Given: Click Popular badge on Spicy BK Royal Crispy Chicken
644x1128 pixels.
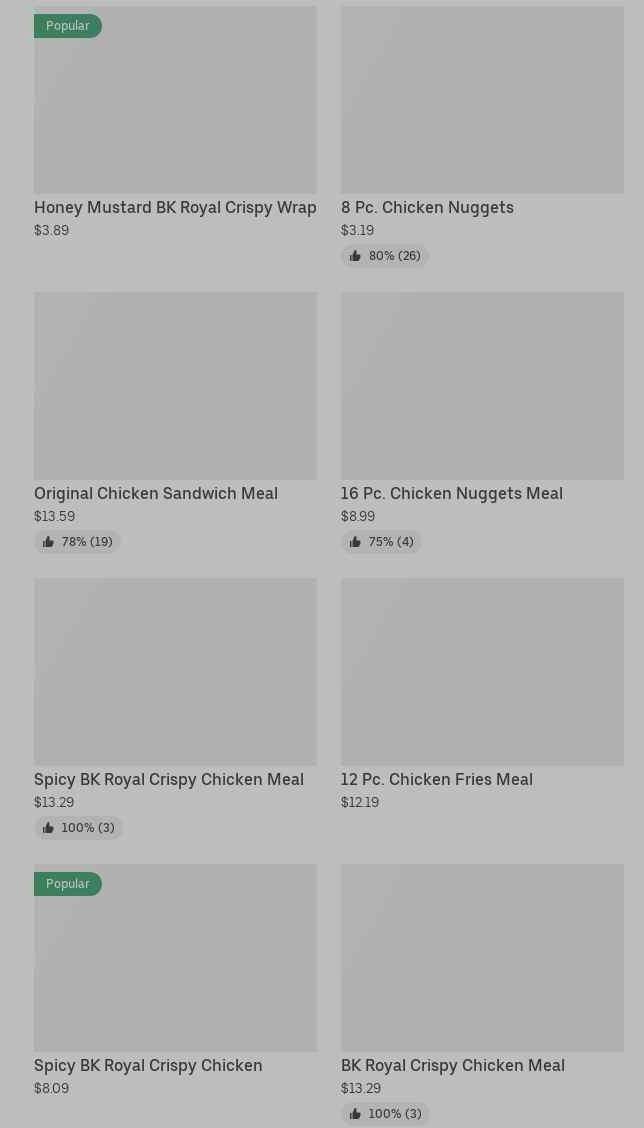Looking at the screenshot, I should (68, 883).
